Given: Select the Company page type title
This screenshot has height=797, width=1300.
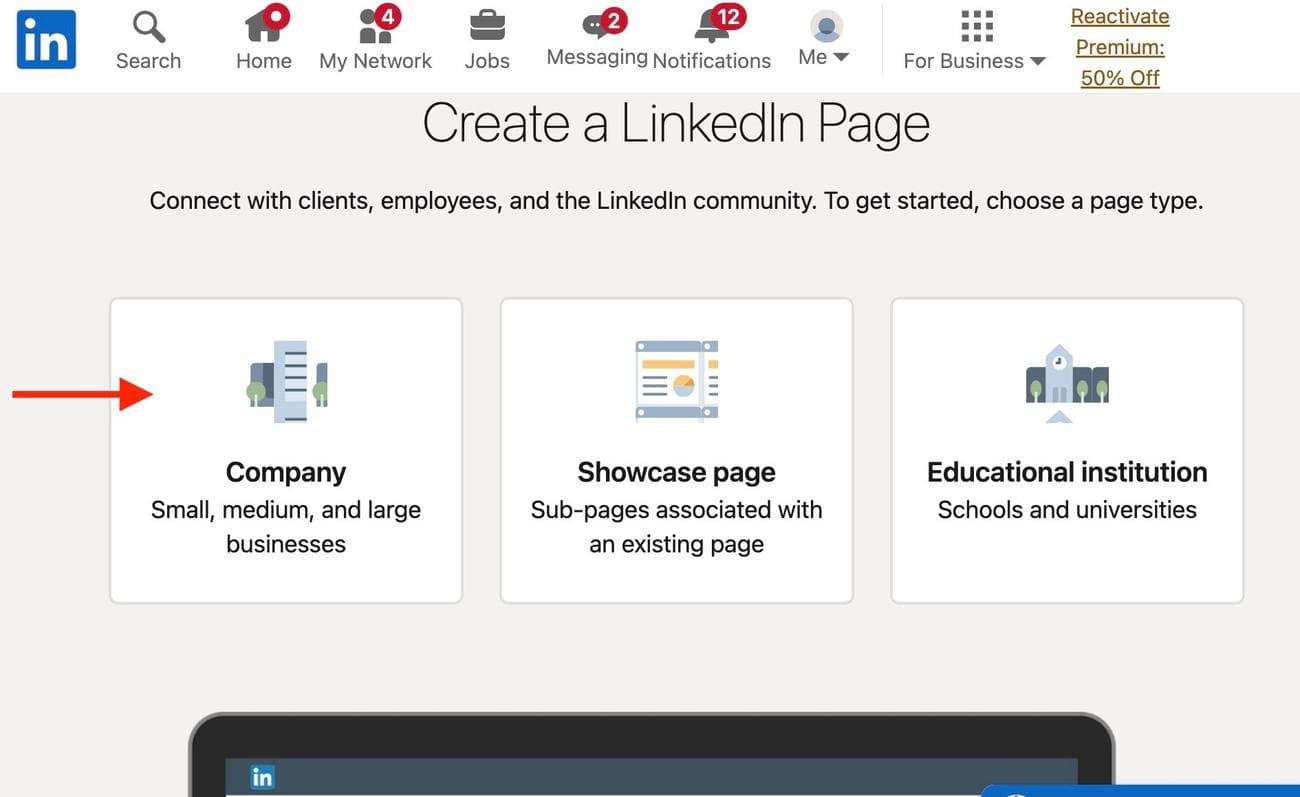Looking at the screenshot, I should tap(286, 472).
